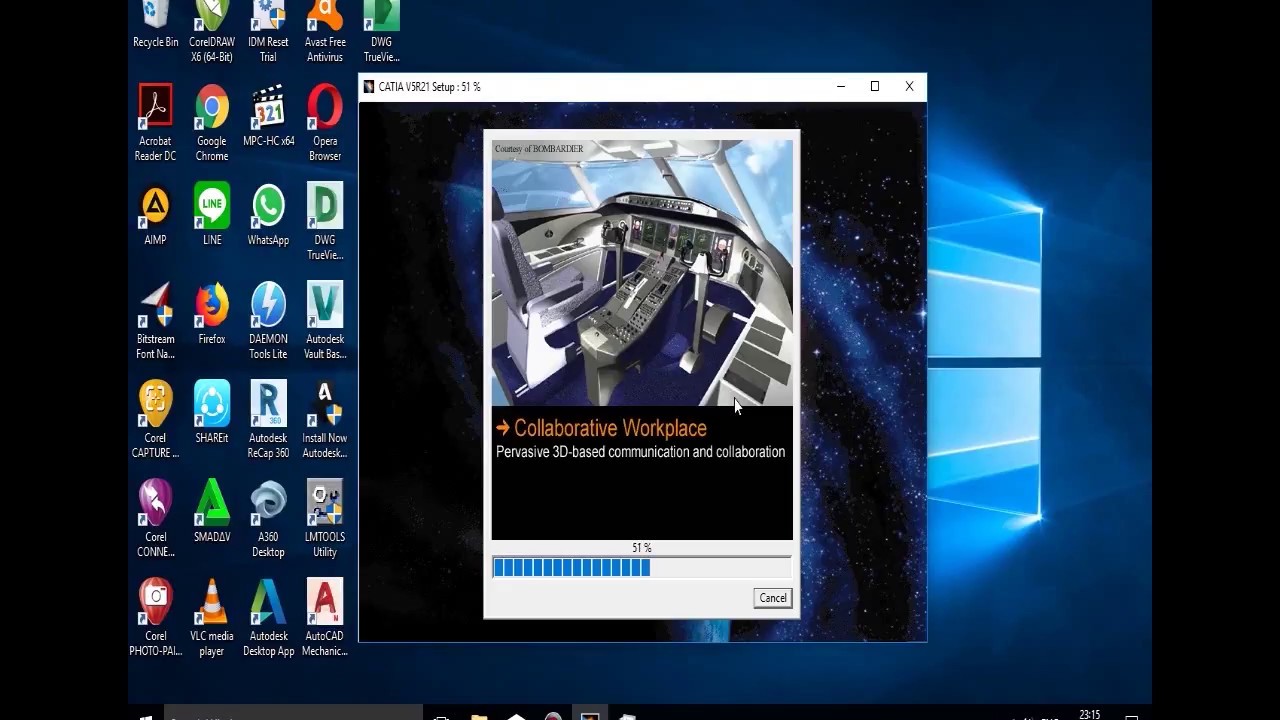This screenshot has width=1280, height=720.
Task: Open SHAREit desktop shortcut
Action: tap(212, 413)
